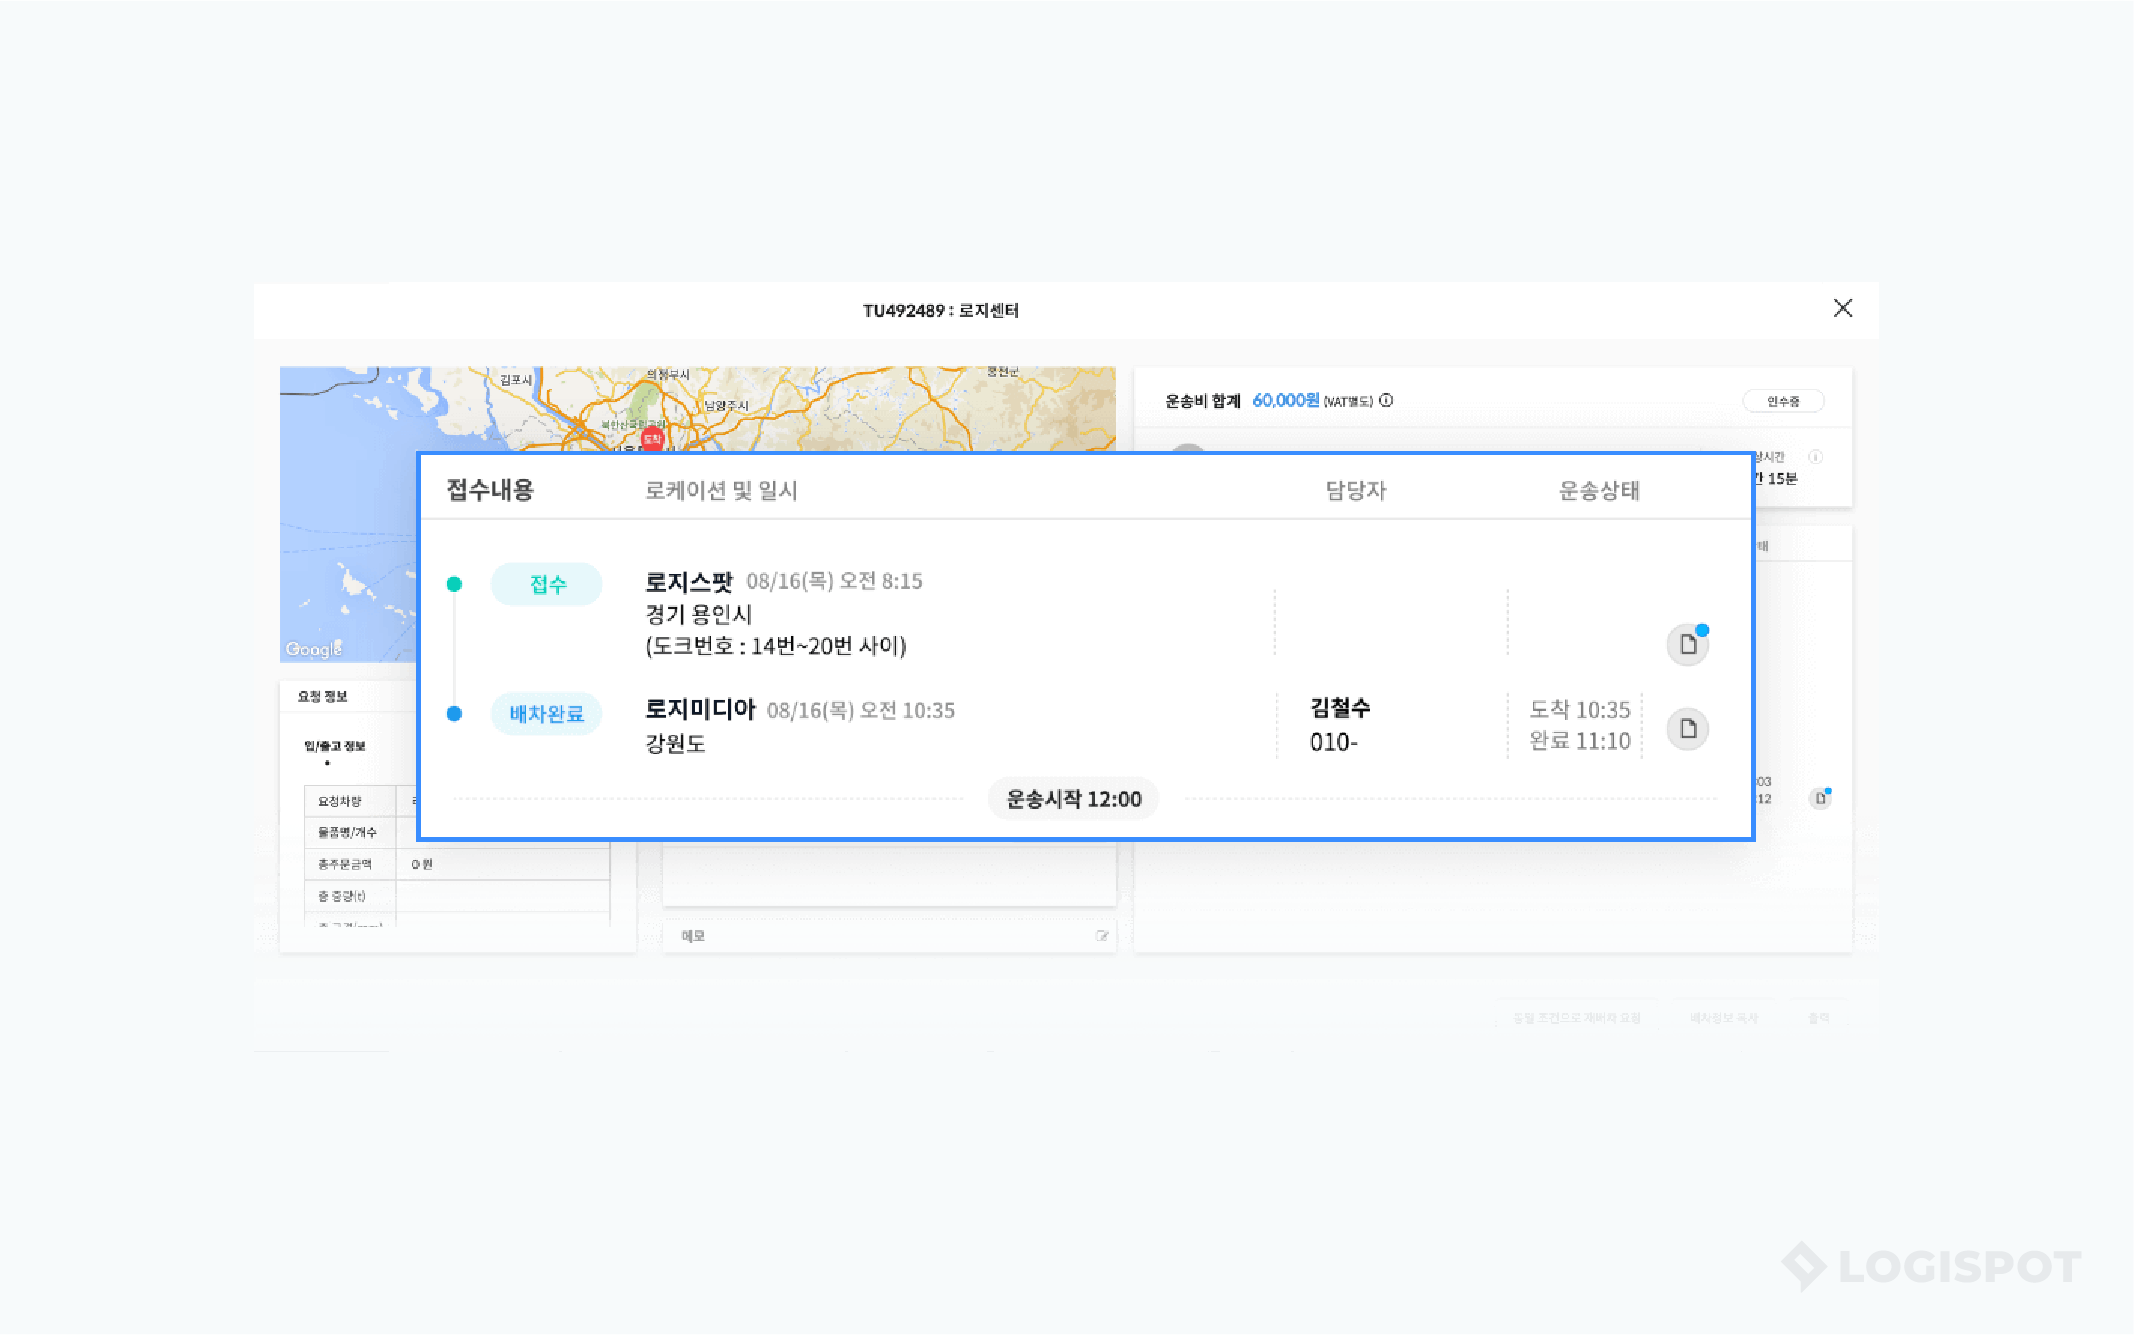This screenshot has height=1335, width=2134.
Task: Open document icon for 접수 row
Action: click(1687, 644)
